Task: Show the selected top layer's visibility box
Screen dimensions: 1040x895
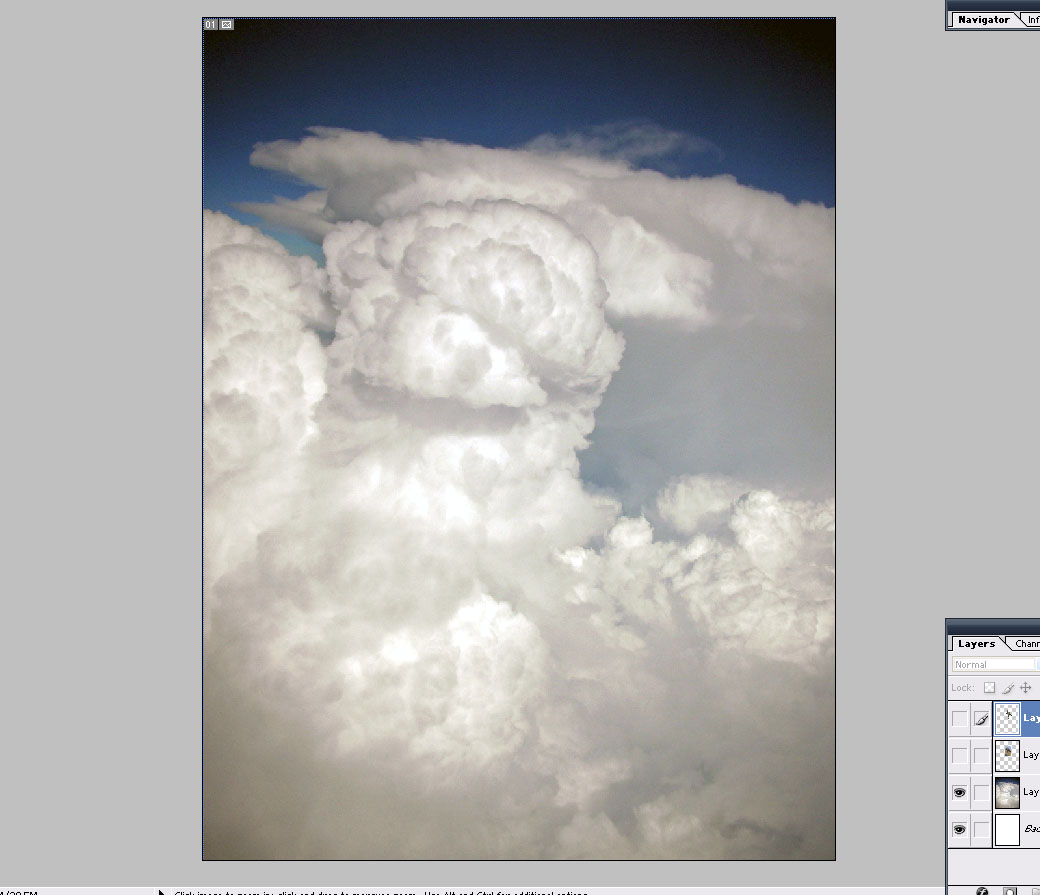Action: pos(959,718)
